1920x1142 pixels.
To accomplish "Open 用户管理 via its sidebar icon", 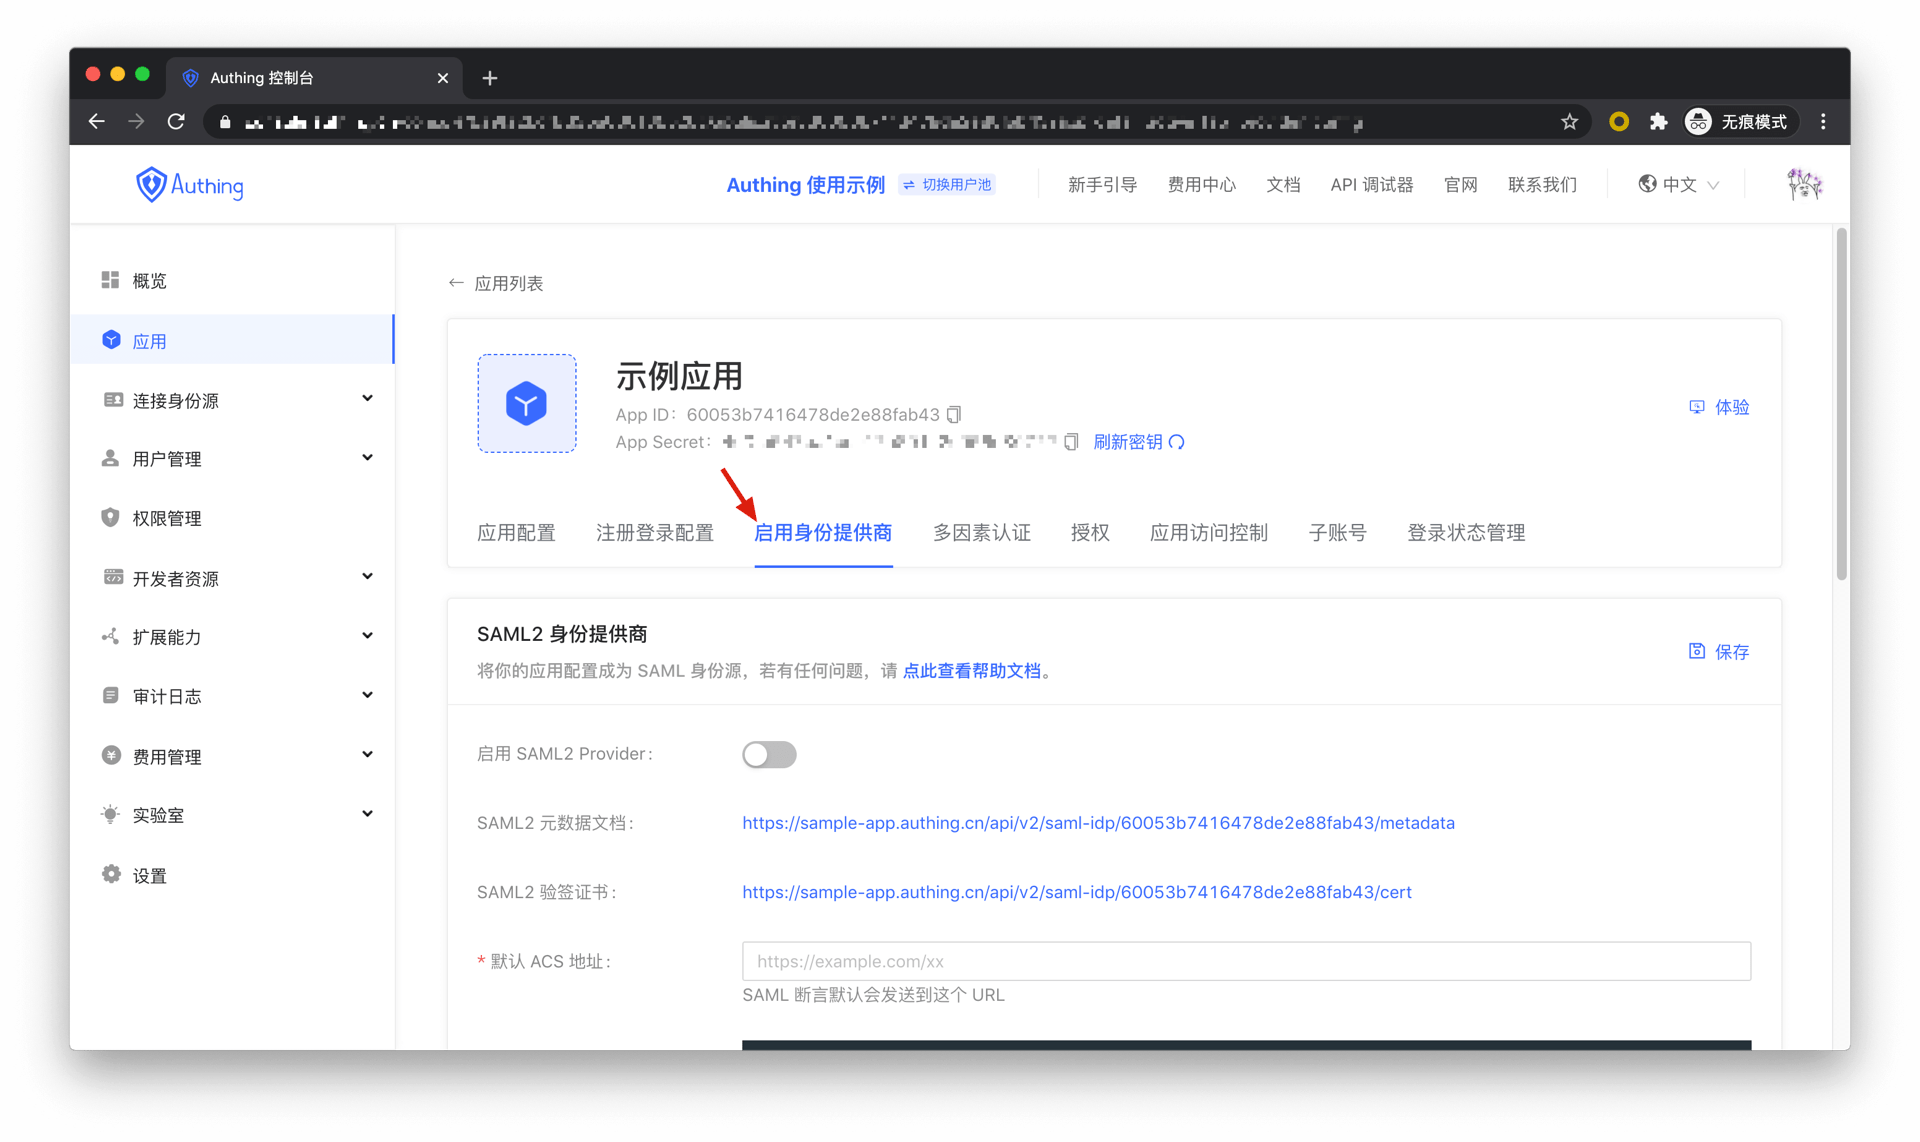I will tap(111, 458).
